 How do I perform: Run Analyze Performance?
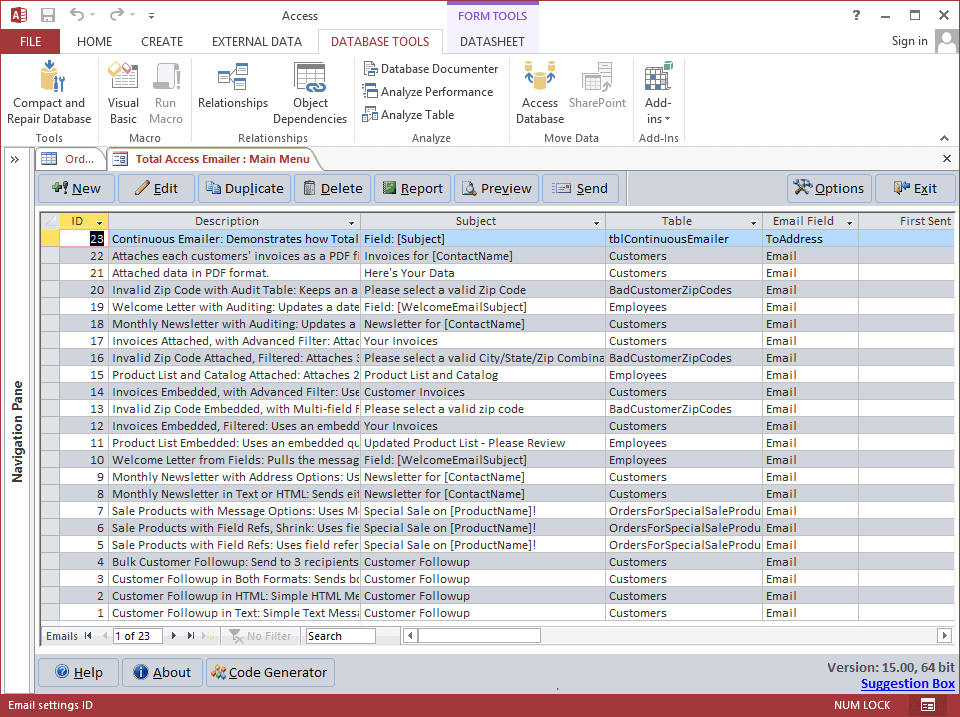[428, 92]
